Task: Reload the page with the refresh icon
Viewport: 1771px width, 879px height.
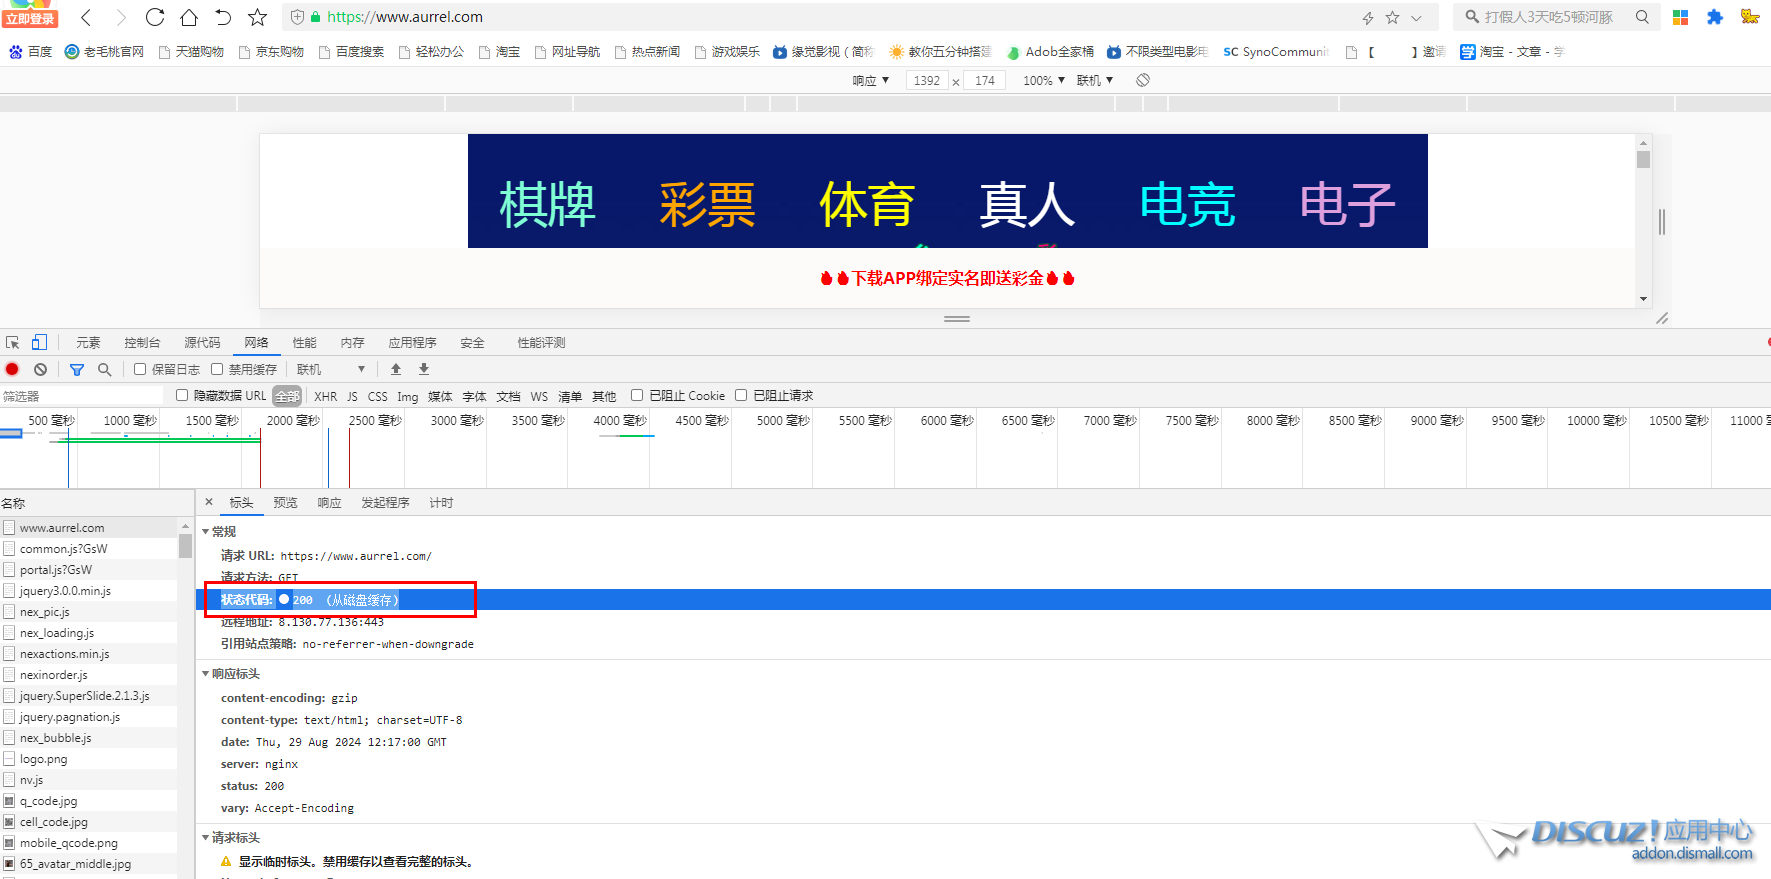Action: coord(155,17)
